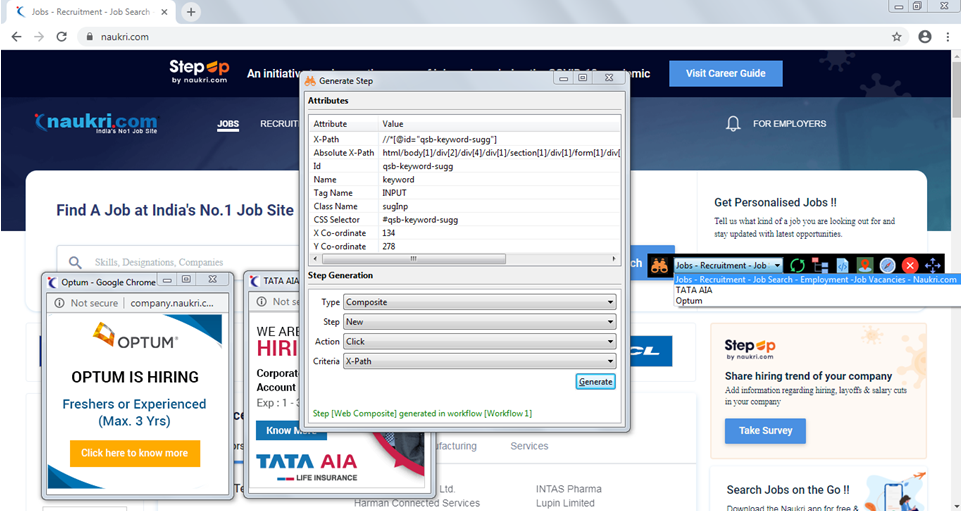Click the Click here to know more button
961x511 pixels.
pos(134,453)
